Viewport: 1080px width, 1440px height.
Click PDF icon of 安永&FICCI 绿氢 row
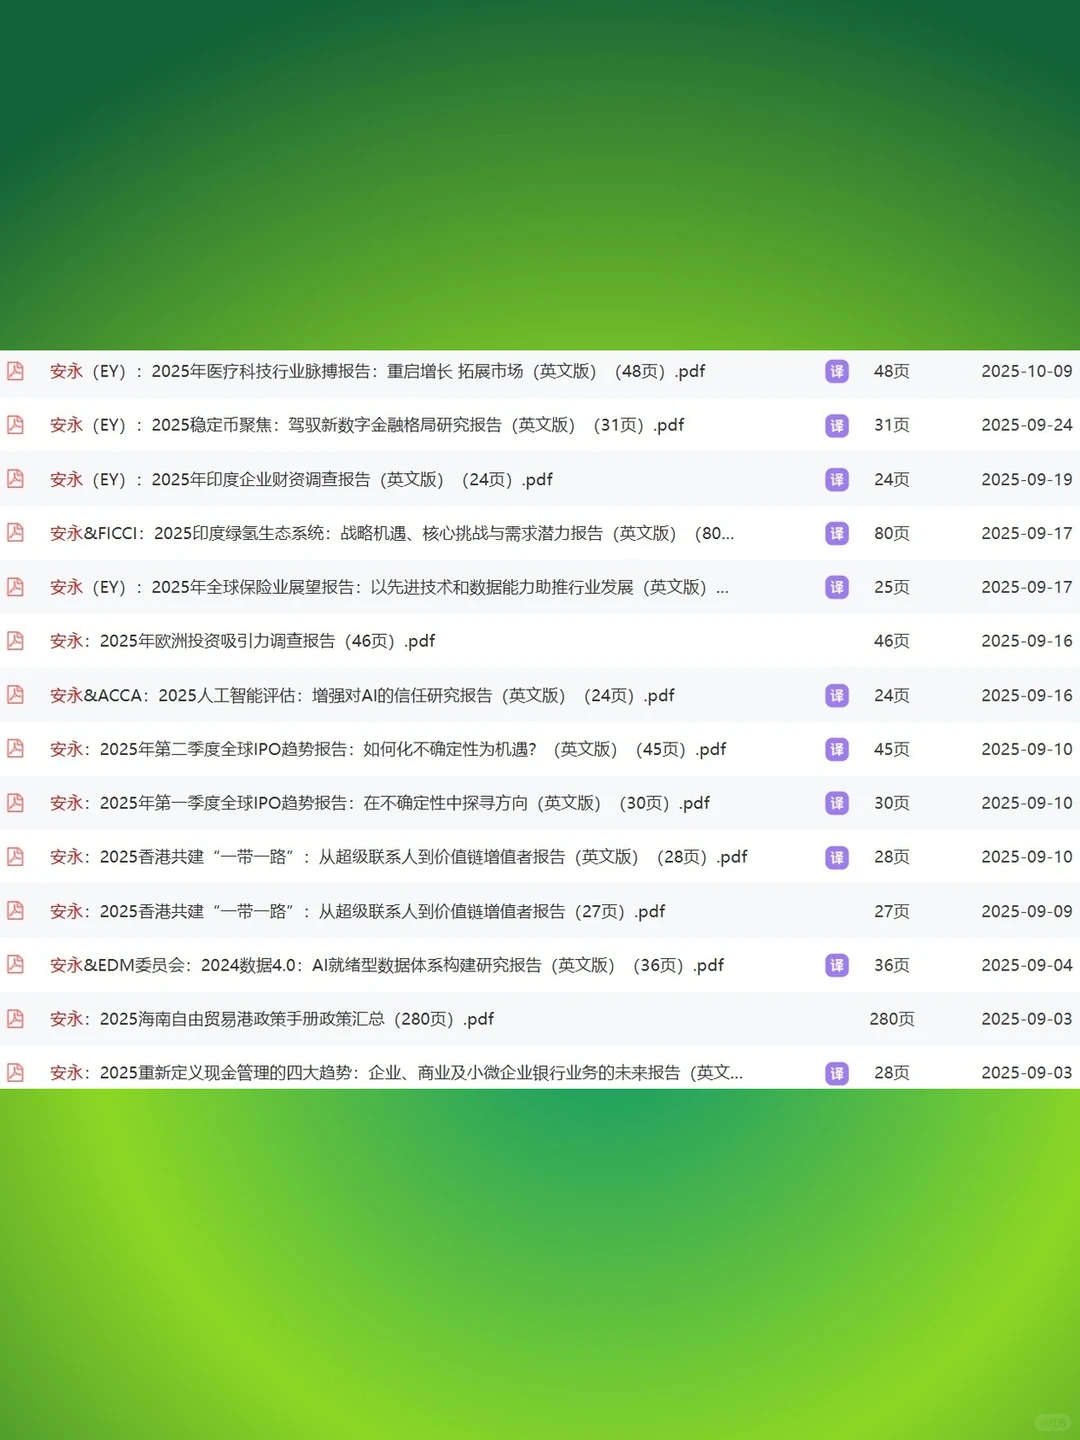pyautogui.click(x=15, y=533)
